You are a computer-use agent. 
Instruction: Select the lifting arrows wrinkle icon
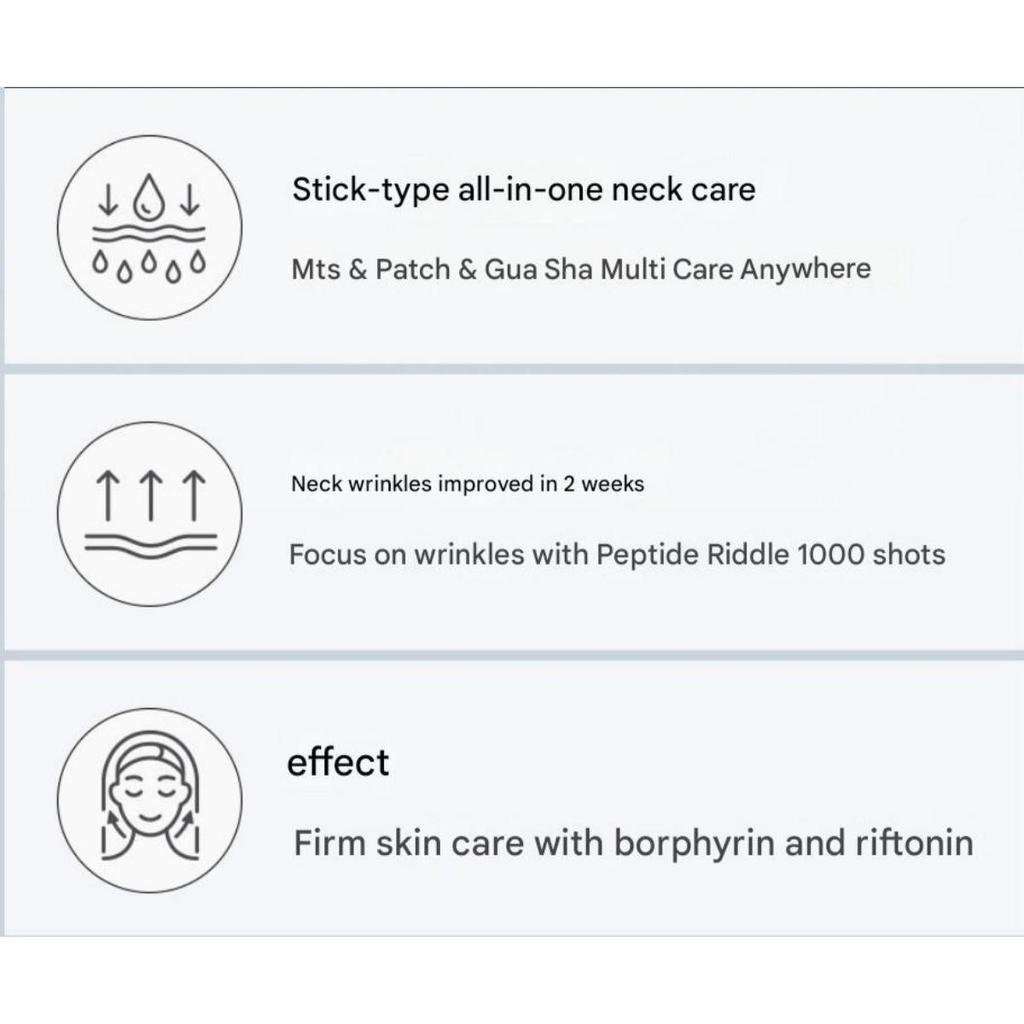[149, 514]
